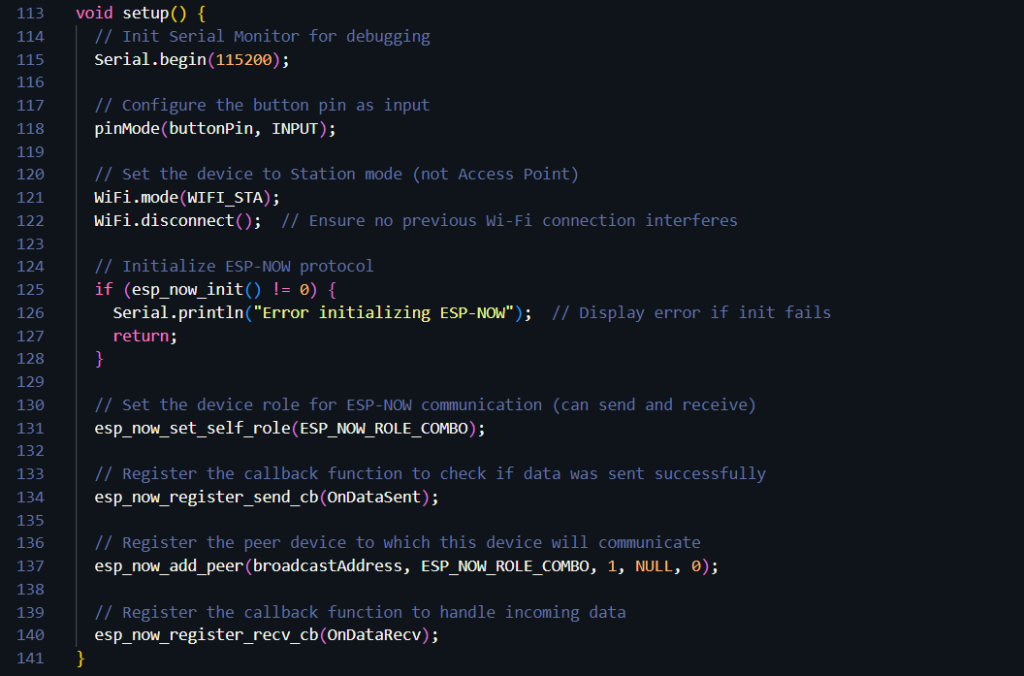The image size is (1024, 676).
Task: Click the return keyword
Action: click(x=141, y=335)
